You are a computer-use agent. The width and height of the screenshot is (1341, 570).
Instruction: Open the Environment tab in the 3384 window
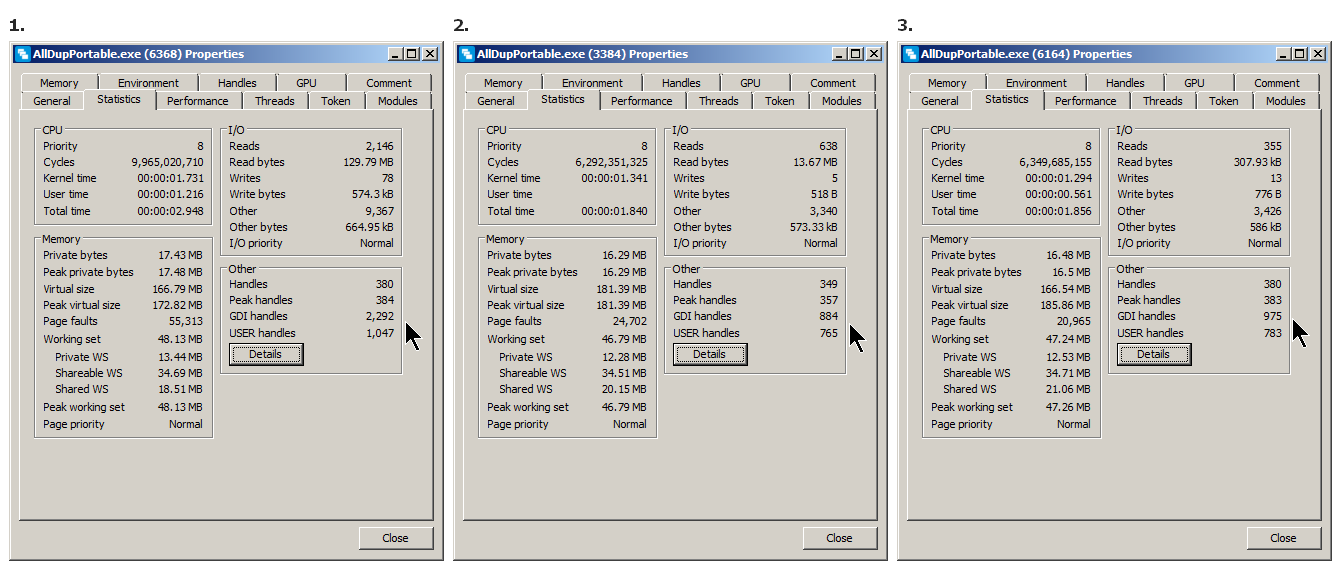pos(592,83)
